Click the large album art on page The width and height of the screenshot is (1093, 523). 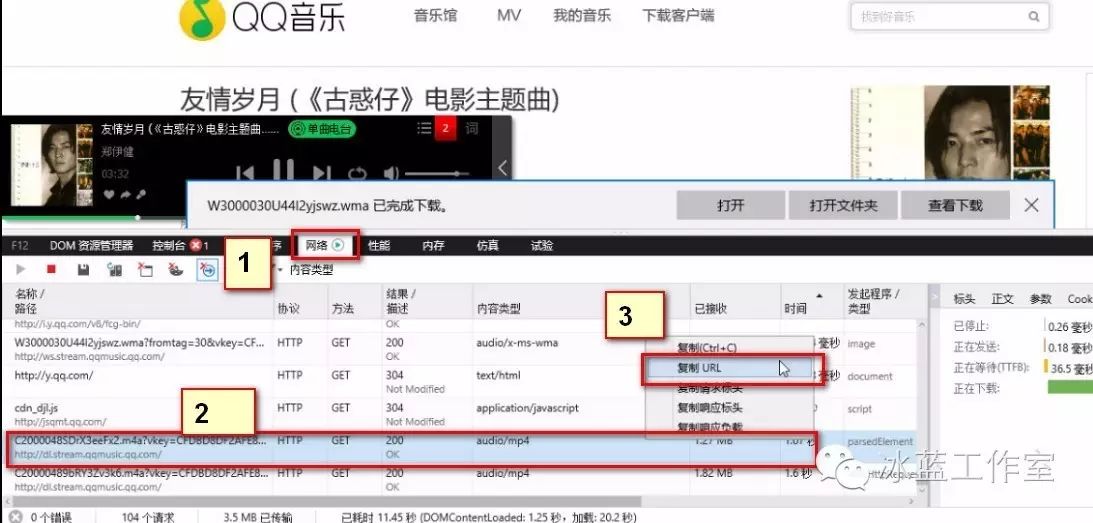point(949,132)
